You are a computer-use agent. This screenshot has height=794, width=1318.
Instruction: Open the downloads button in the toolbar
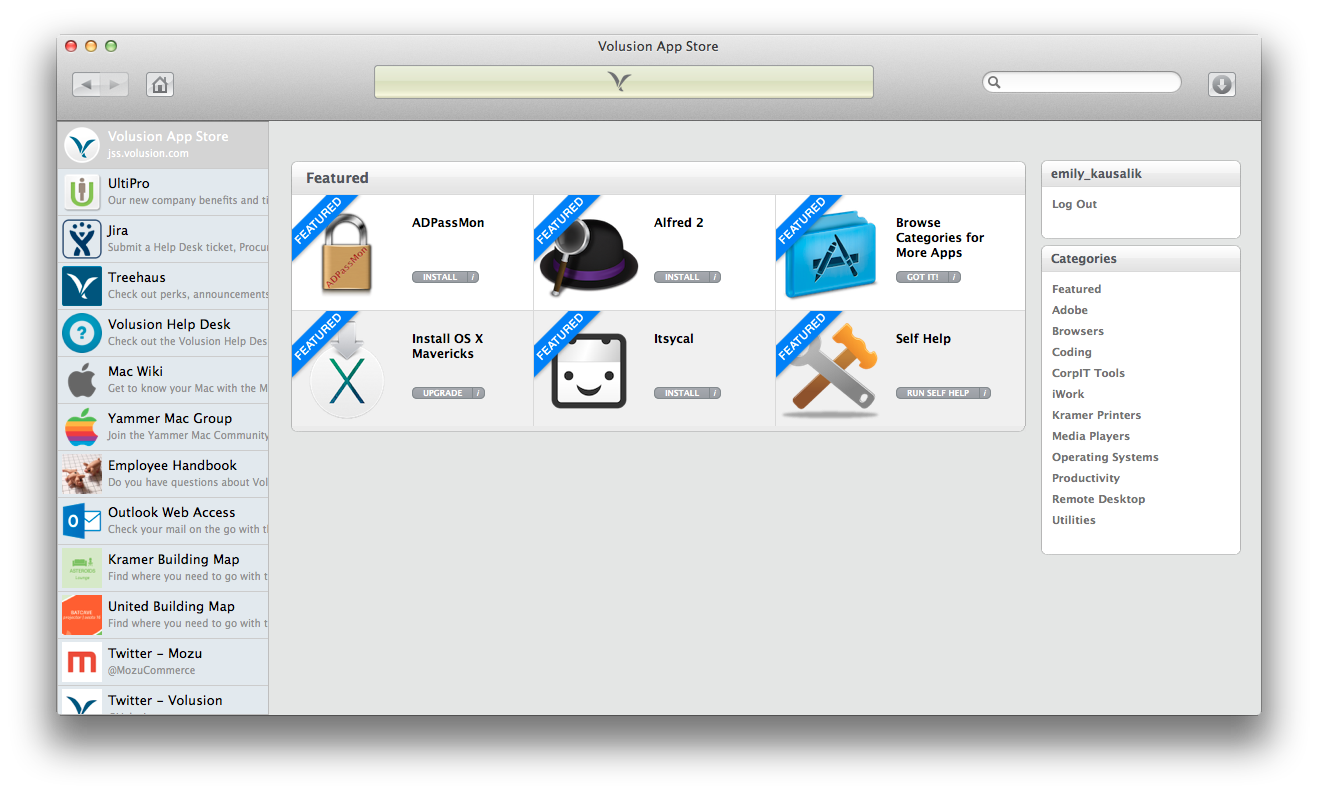coord(1221,85)
